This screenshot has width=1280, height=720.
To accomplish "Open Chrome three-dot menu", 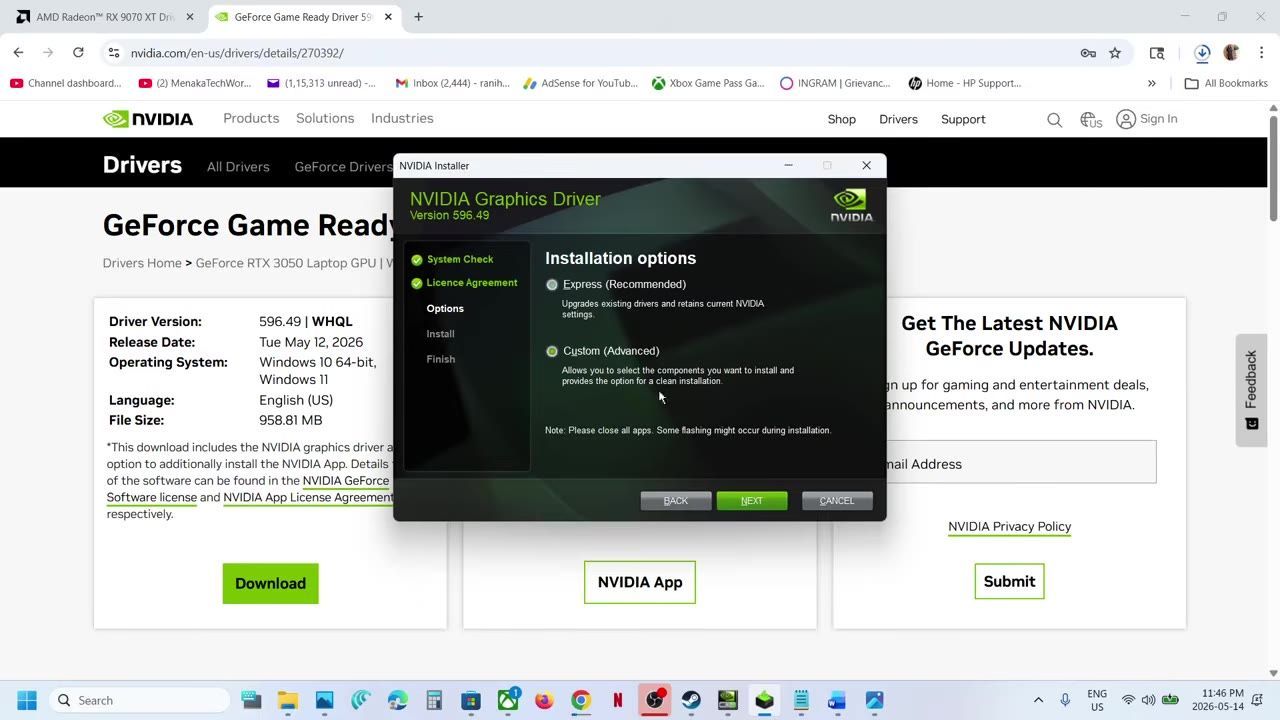I will [1261, 53].
